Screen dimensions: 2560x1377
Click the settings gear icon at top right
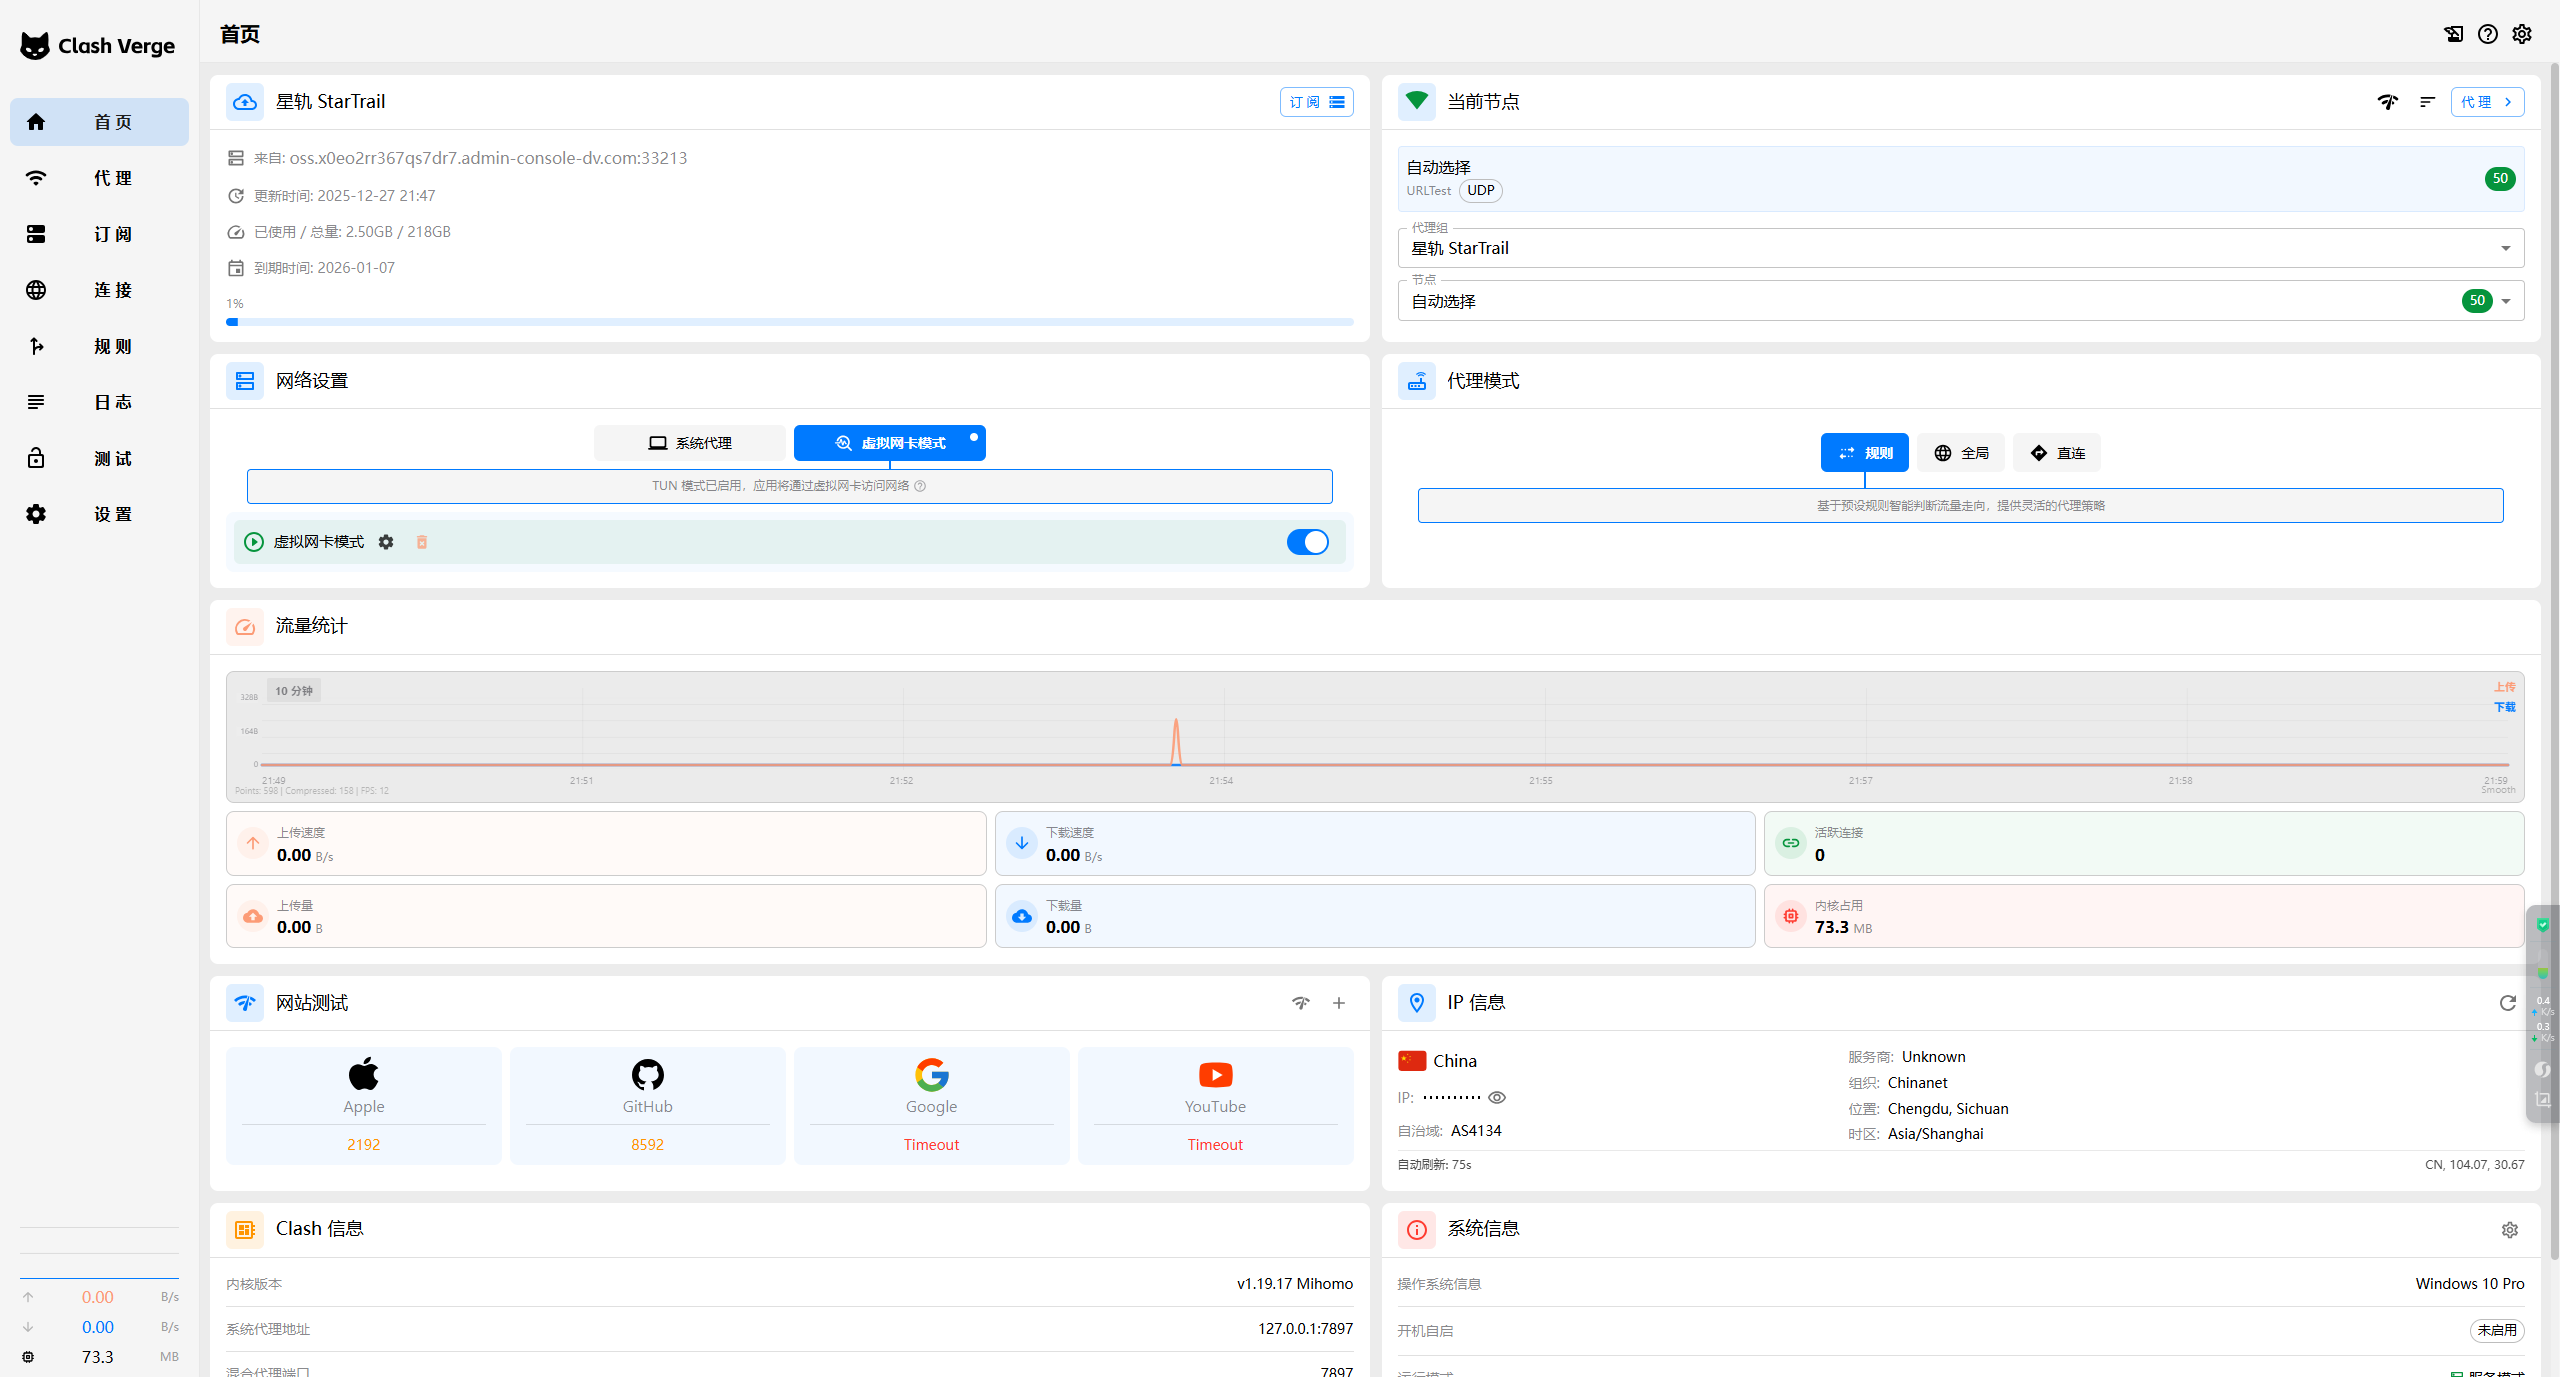coord(2521,34)
